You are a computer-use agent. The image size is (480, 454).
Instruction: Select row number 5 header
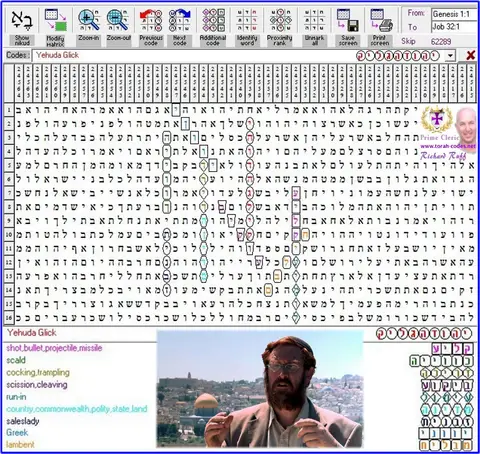9,165
